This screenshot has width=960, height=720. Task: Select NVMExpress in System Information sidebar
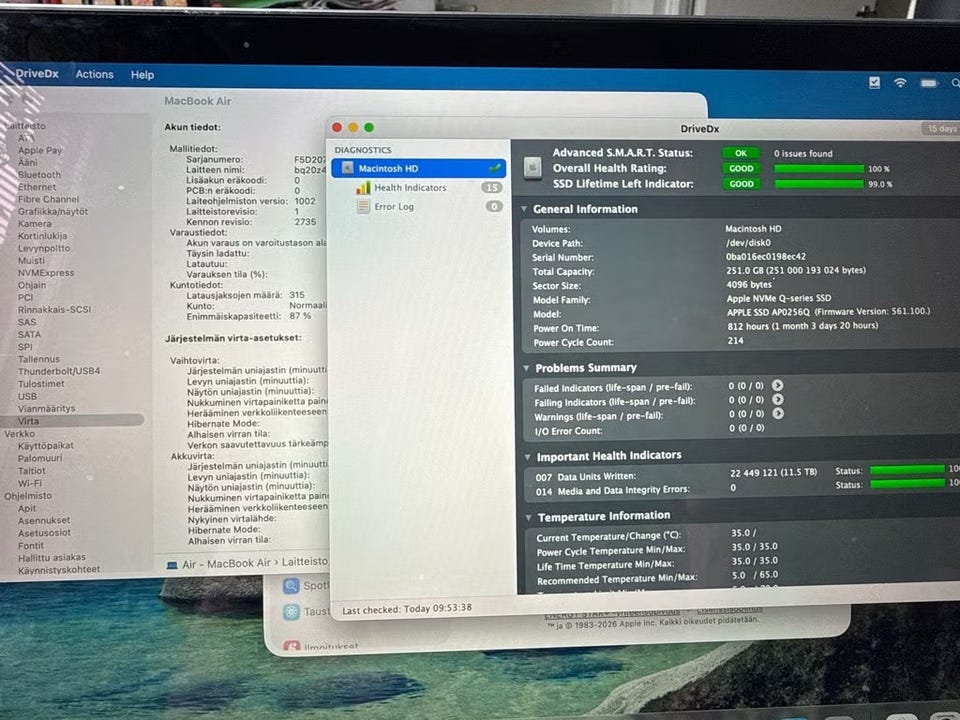[46, 272]
